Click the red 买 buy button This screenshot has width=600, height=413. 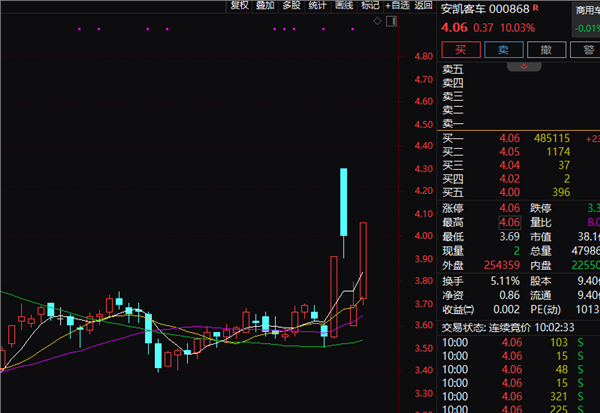click(x=461, y=50)
